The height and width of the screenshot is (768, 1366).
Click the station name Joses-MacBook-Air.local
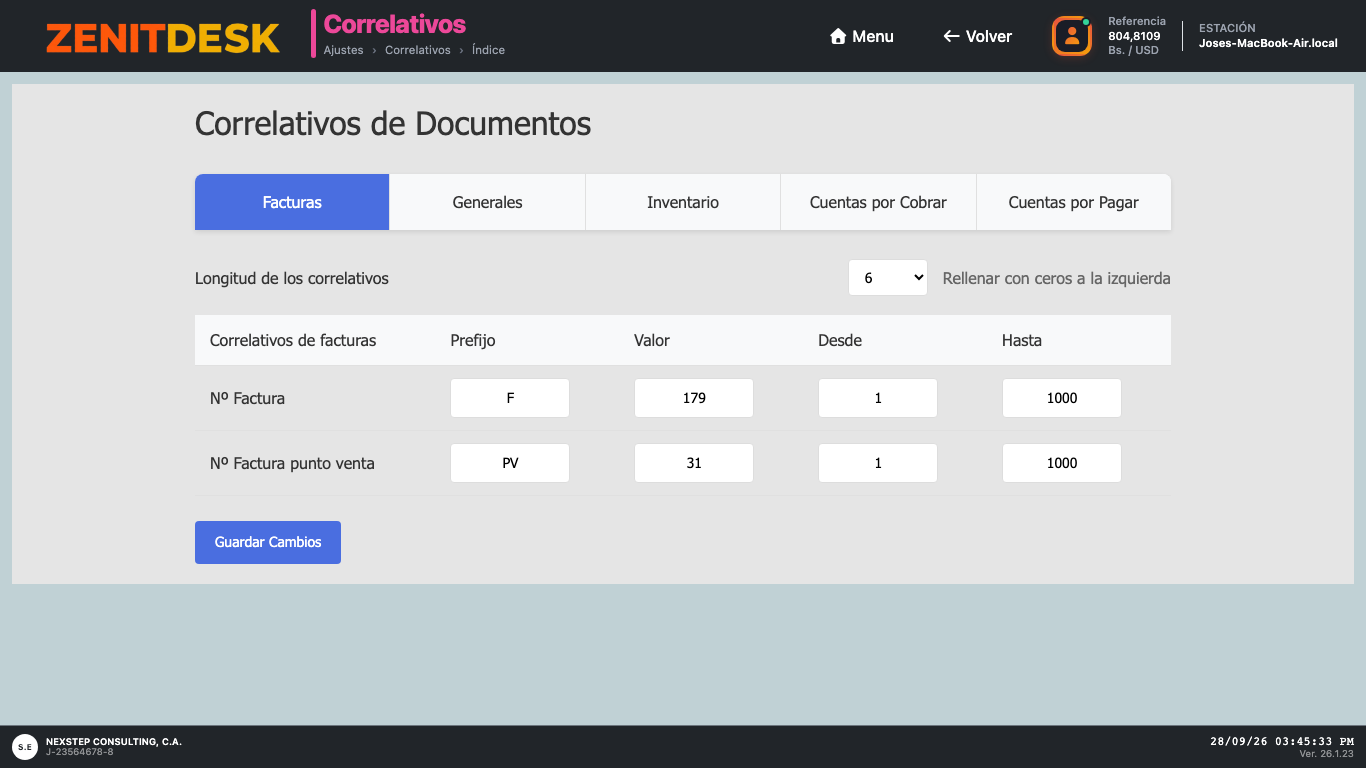(x=1268, y=44)
